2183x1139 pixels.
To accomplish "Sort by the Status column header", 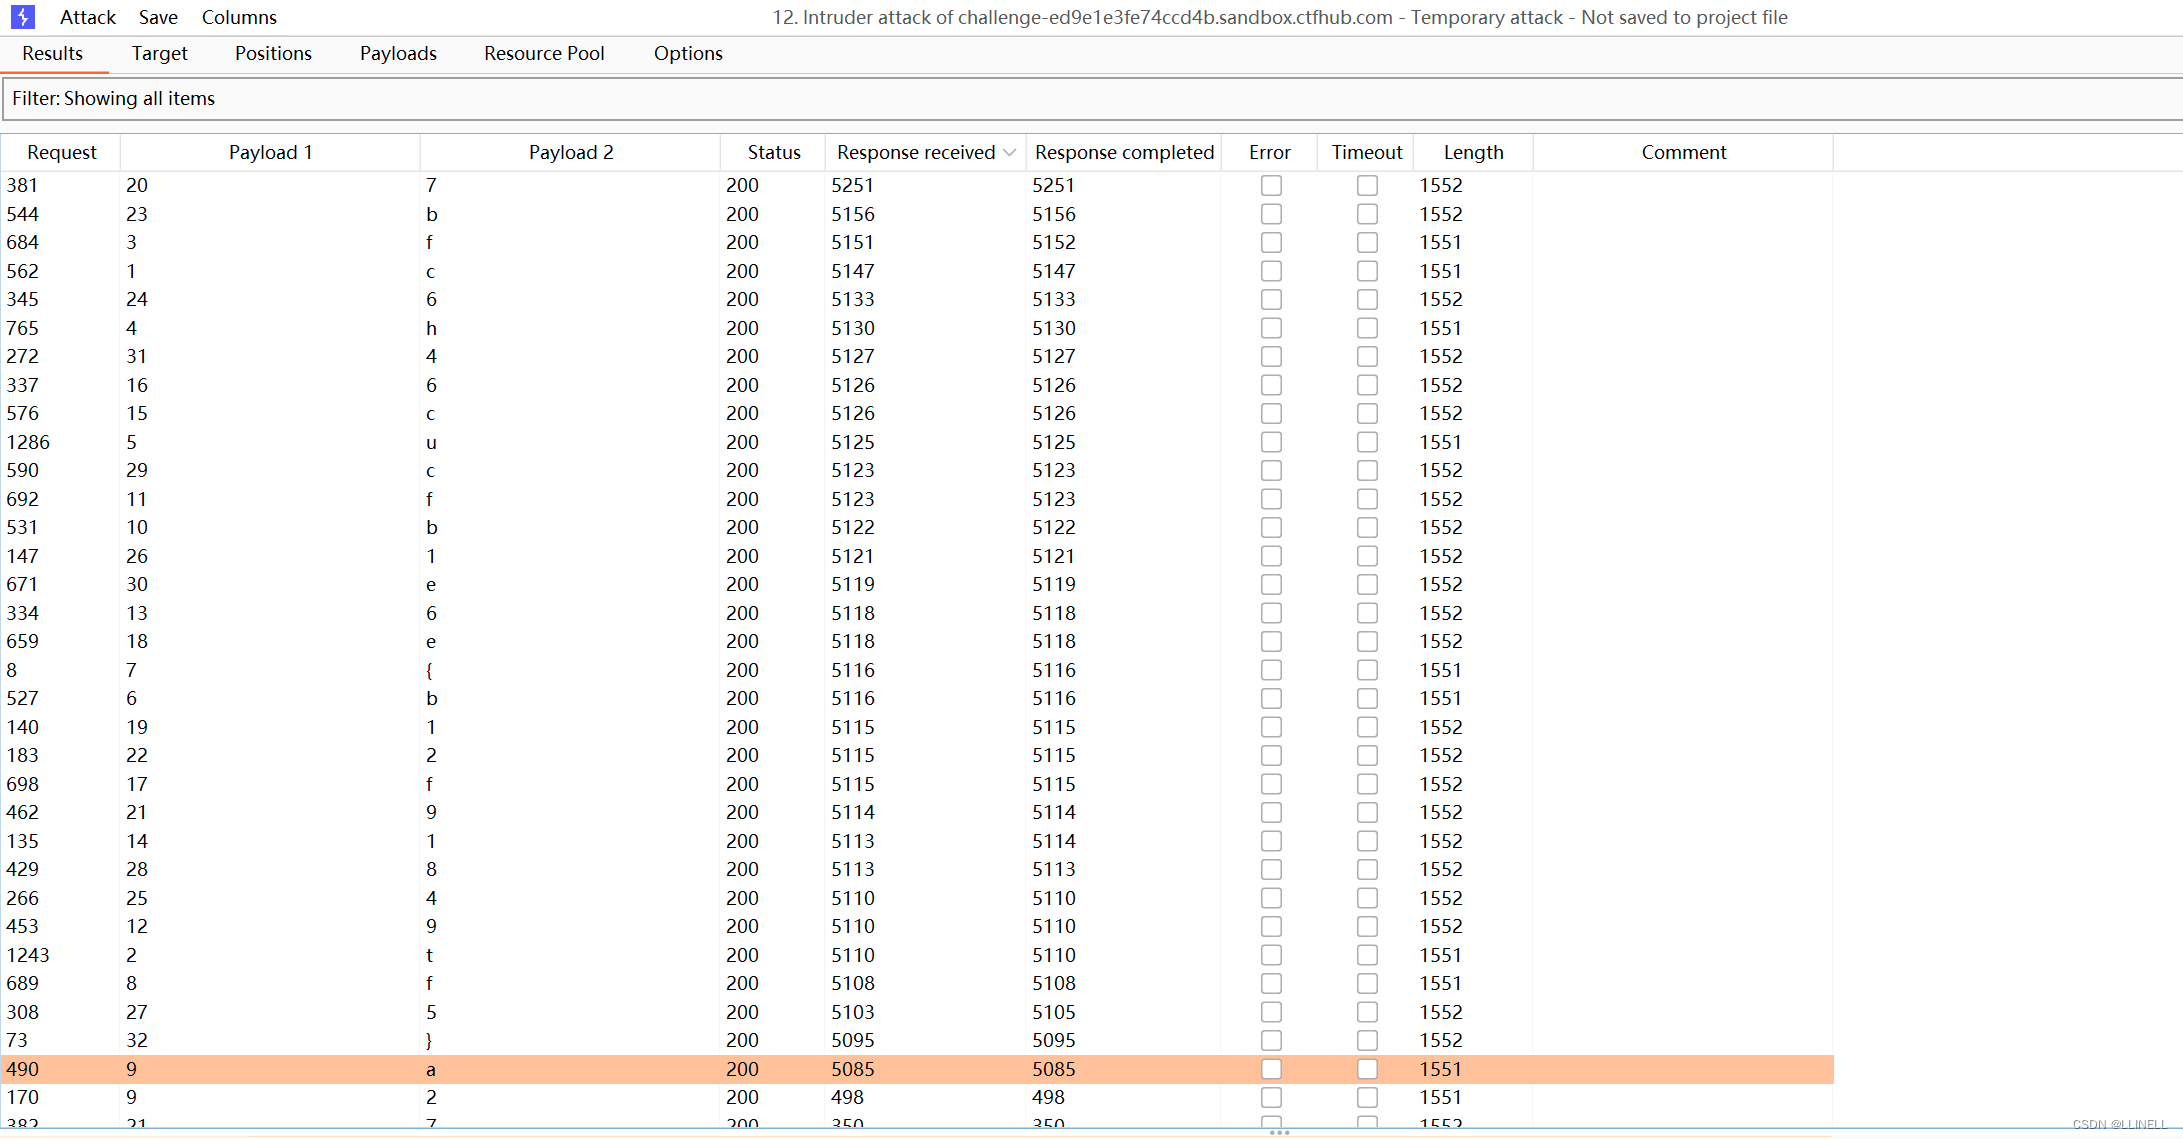I will click(x=773, y=152).
